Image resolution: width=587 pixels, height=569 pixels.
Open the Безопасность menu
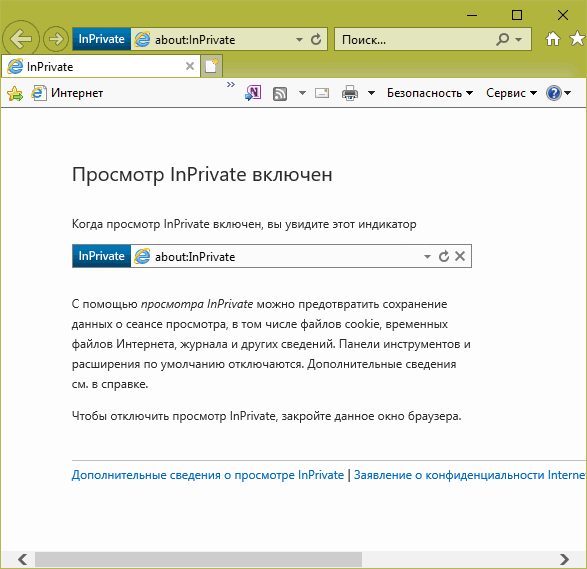(x=430, y=93)
